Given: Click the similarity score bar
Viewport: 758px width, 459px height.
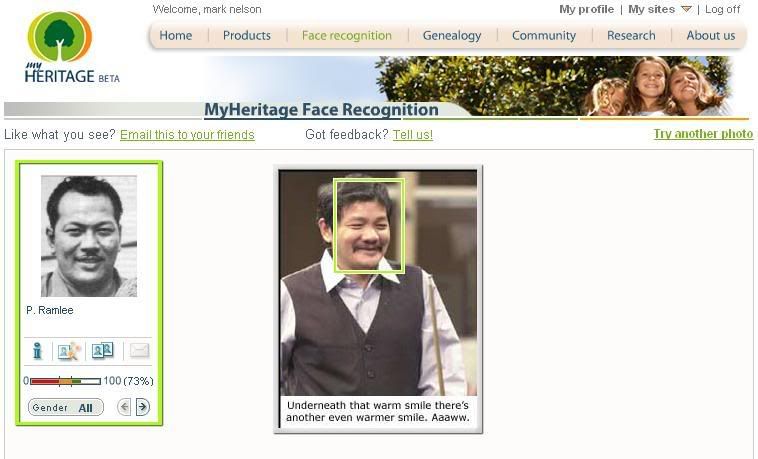Looking at the screenshot, I should pyautogui.click(x=65, y=381).
